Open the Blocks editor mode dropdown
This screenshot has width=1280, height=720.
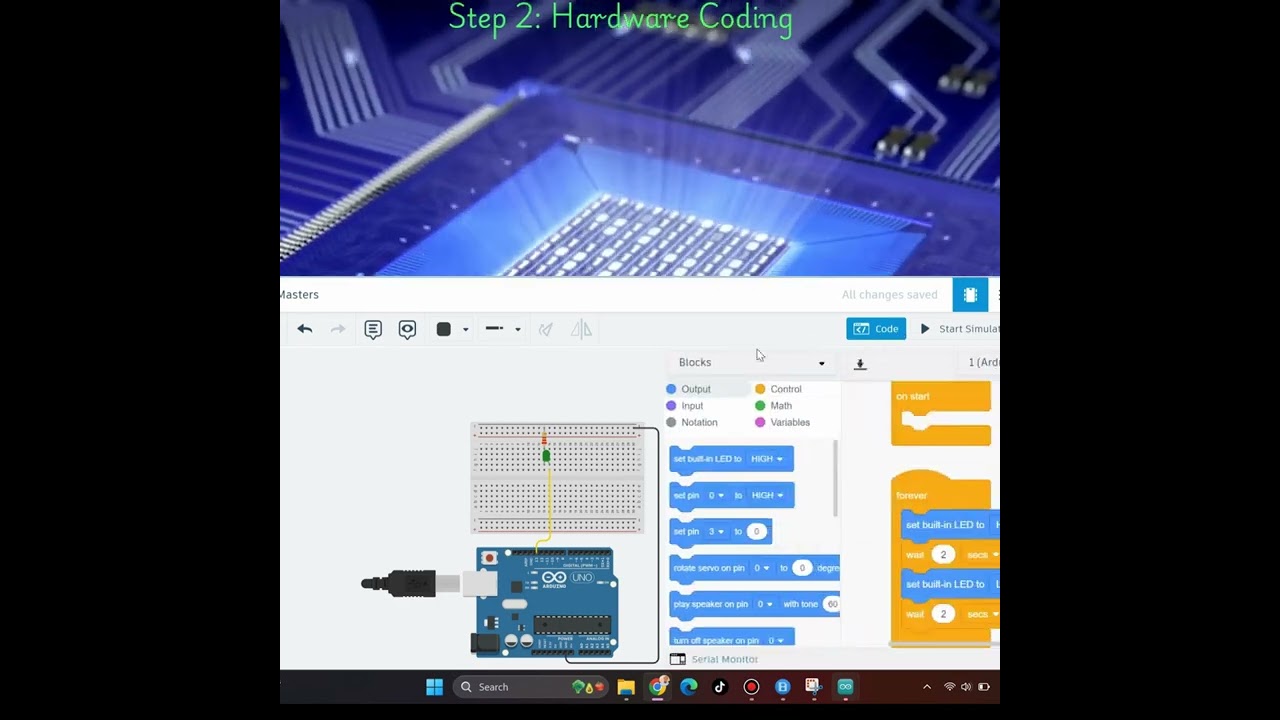(x=752, y=363)
